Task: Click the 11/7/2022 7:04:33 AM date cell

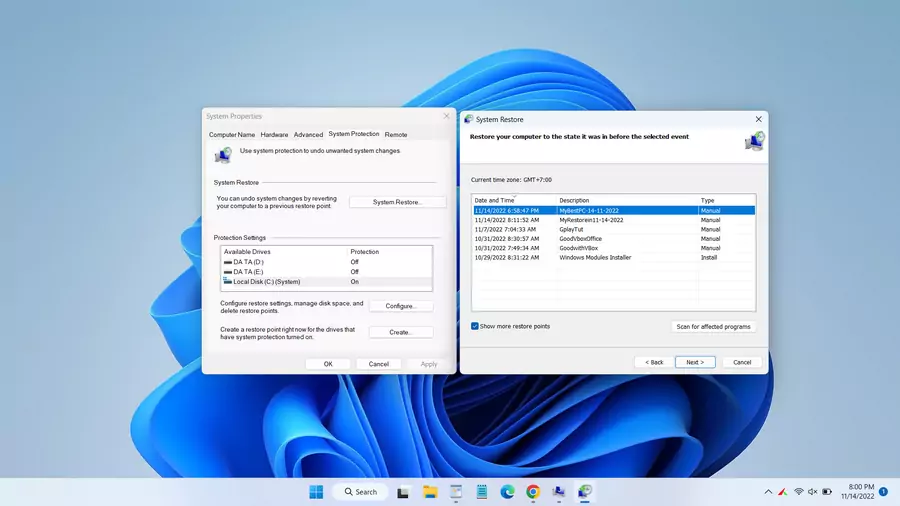Action: [505, 229]
